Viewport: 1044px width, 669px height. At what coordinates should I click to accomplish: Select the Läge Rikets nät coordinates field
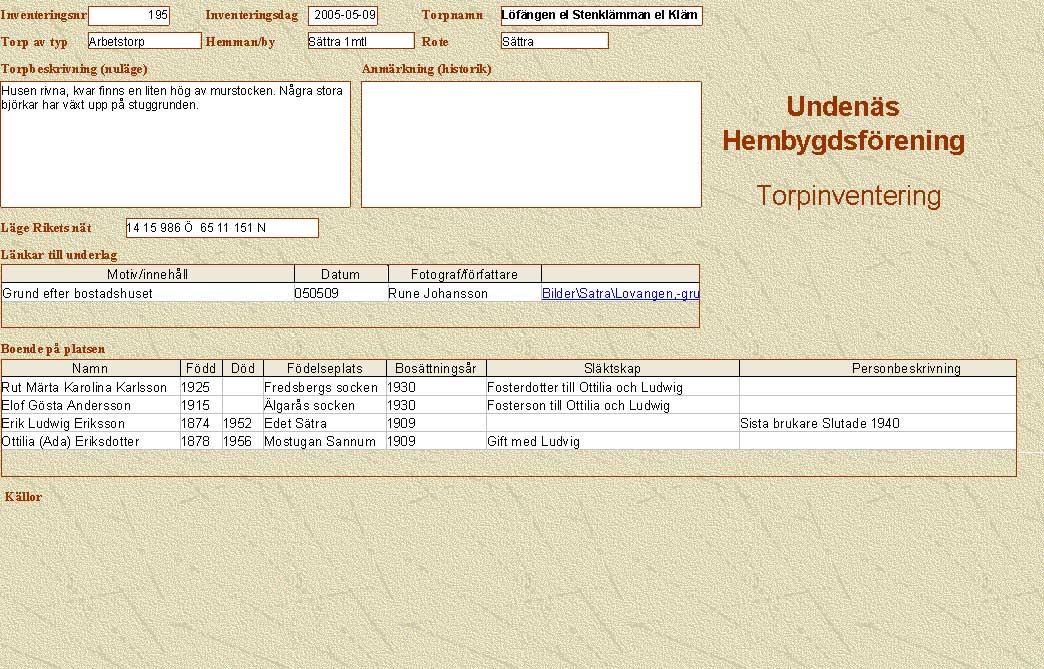[x=222, y=228]
